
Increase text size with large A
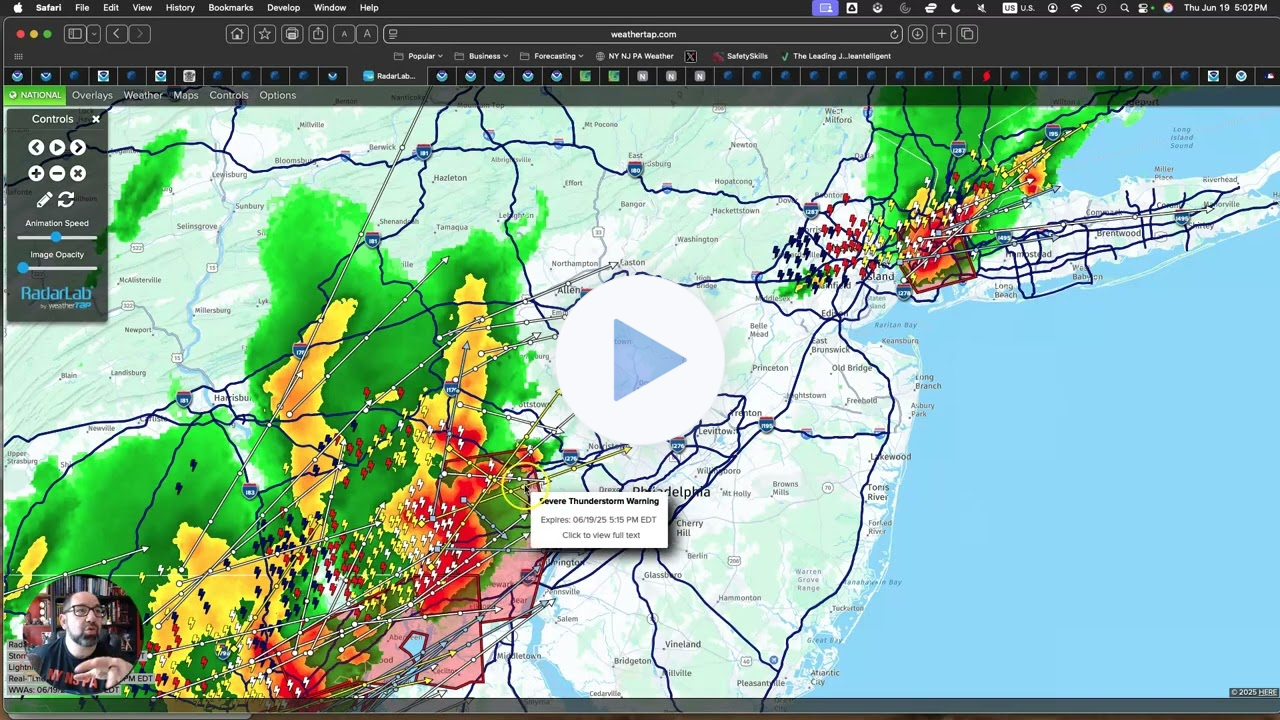click(367, 34)
